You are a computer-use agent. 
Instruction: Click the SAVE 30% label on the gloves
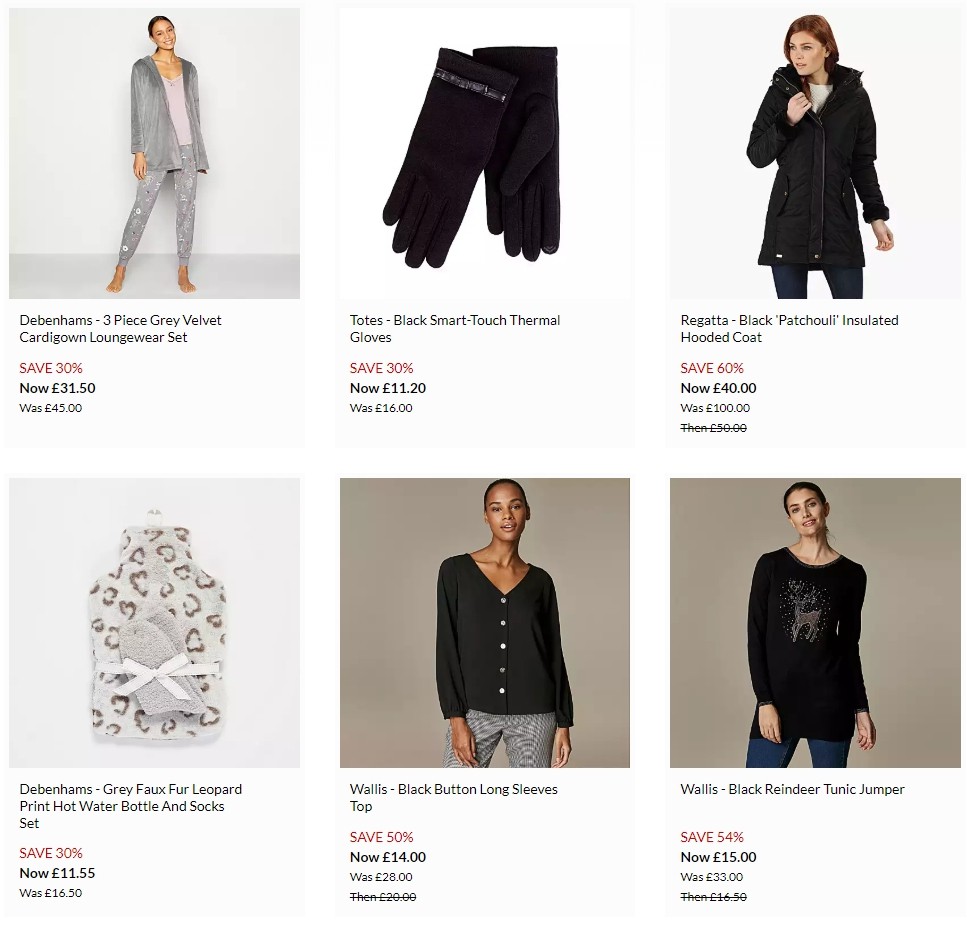pyautogui.click(x=381, y=368)
